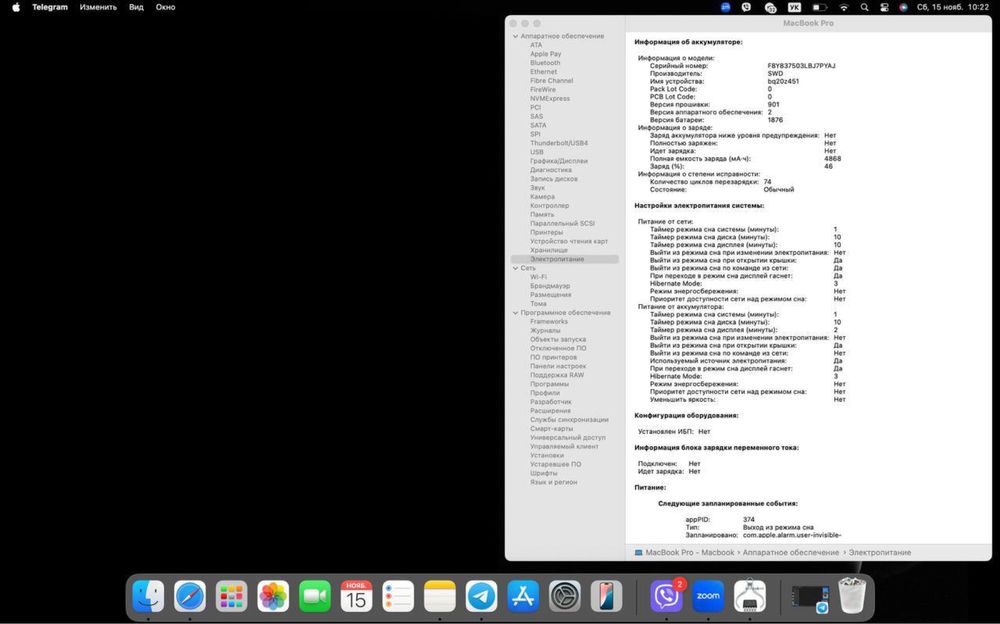Open the Telegram application menu
The image size is (1000, 624).
50,7
